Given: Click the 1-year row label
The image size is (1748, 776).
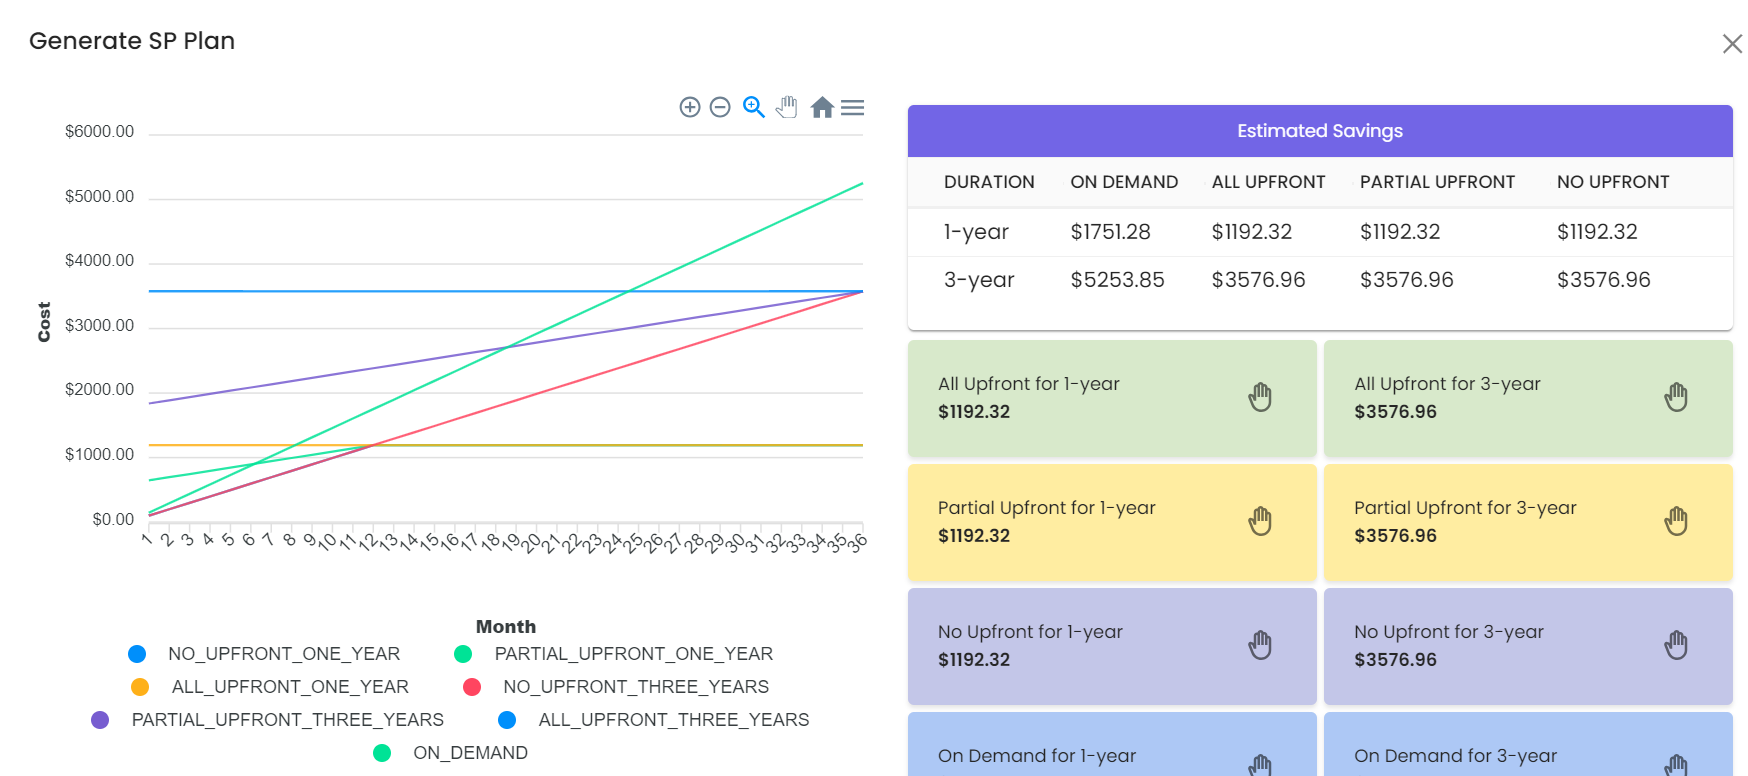Looking at the screenshot, I should coord(976,232).
